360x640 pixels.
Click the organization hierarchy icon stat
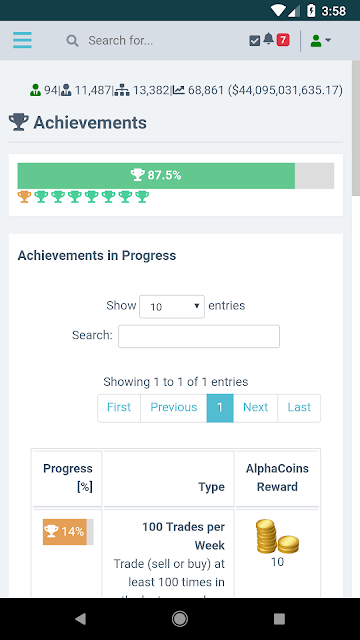point(122,90)
